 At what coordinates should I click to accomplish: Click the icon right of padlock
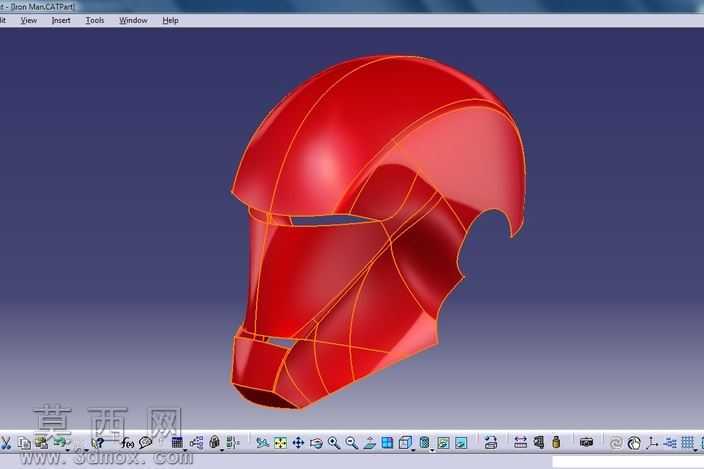click(233, 443)
